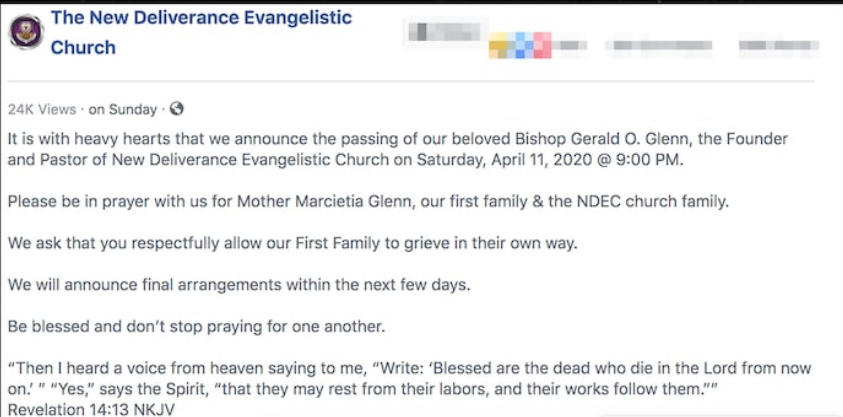Click the globe public audience icon

click(x=176, y=109)
